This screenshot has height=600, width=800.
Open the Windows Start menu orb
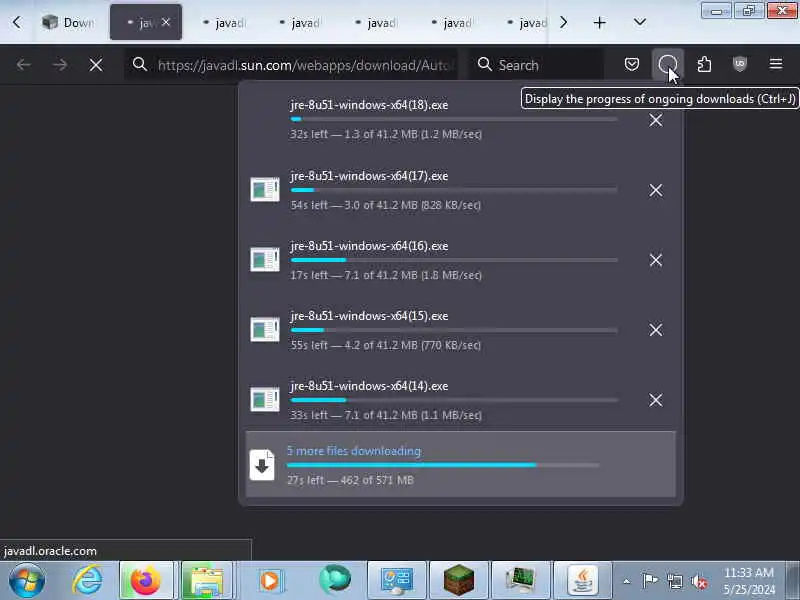(27, 581)
